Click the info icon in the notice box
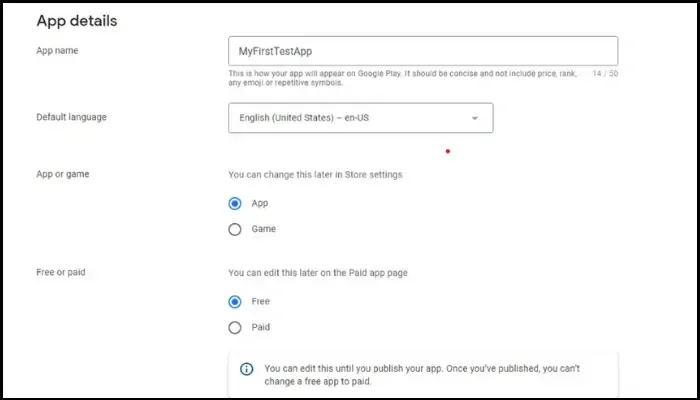The width and height of the screenshot is (700, 400). [246, 369]
